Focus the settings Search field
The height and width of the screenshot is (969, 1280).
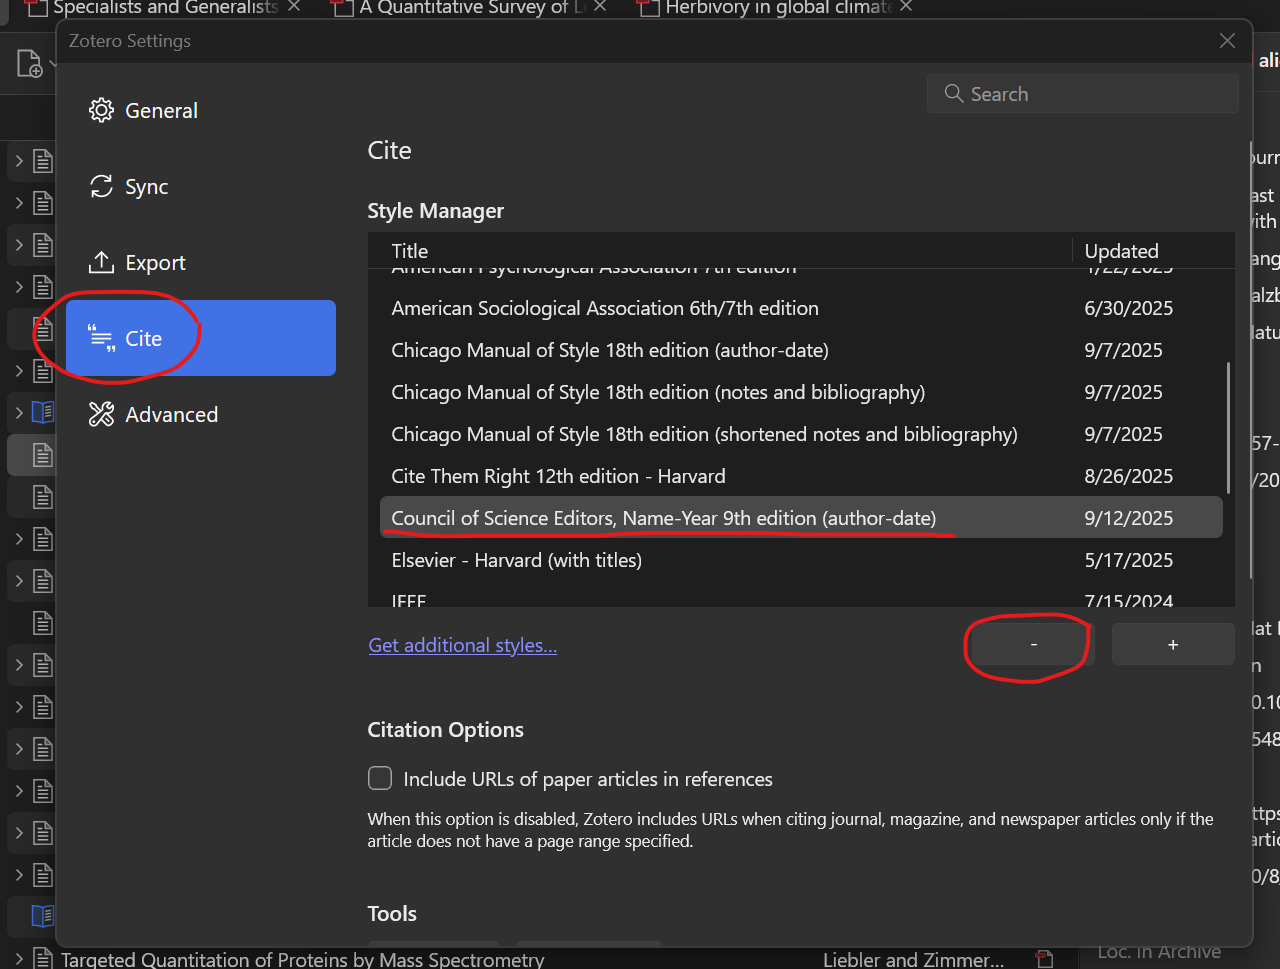click(x=1083, y=94)
